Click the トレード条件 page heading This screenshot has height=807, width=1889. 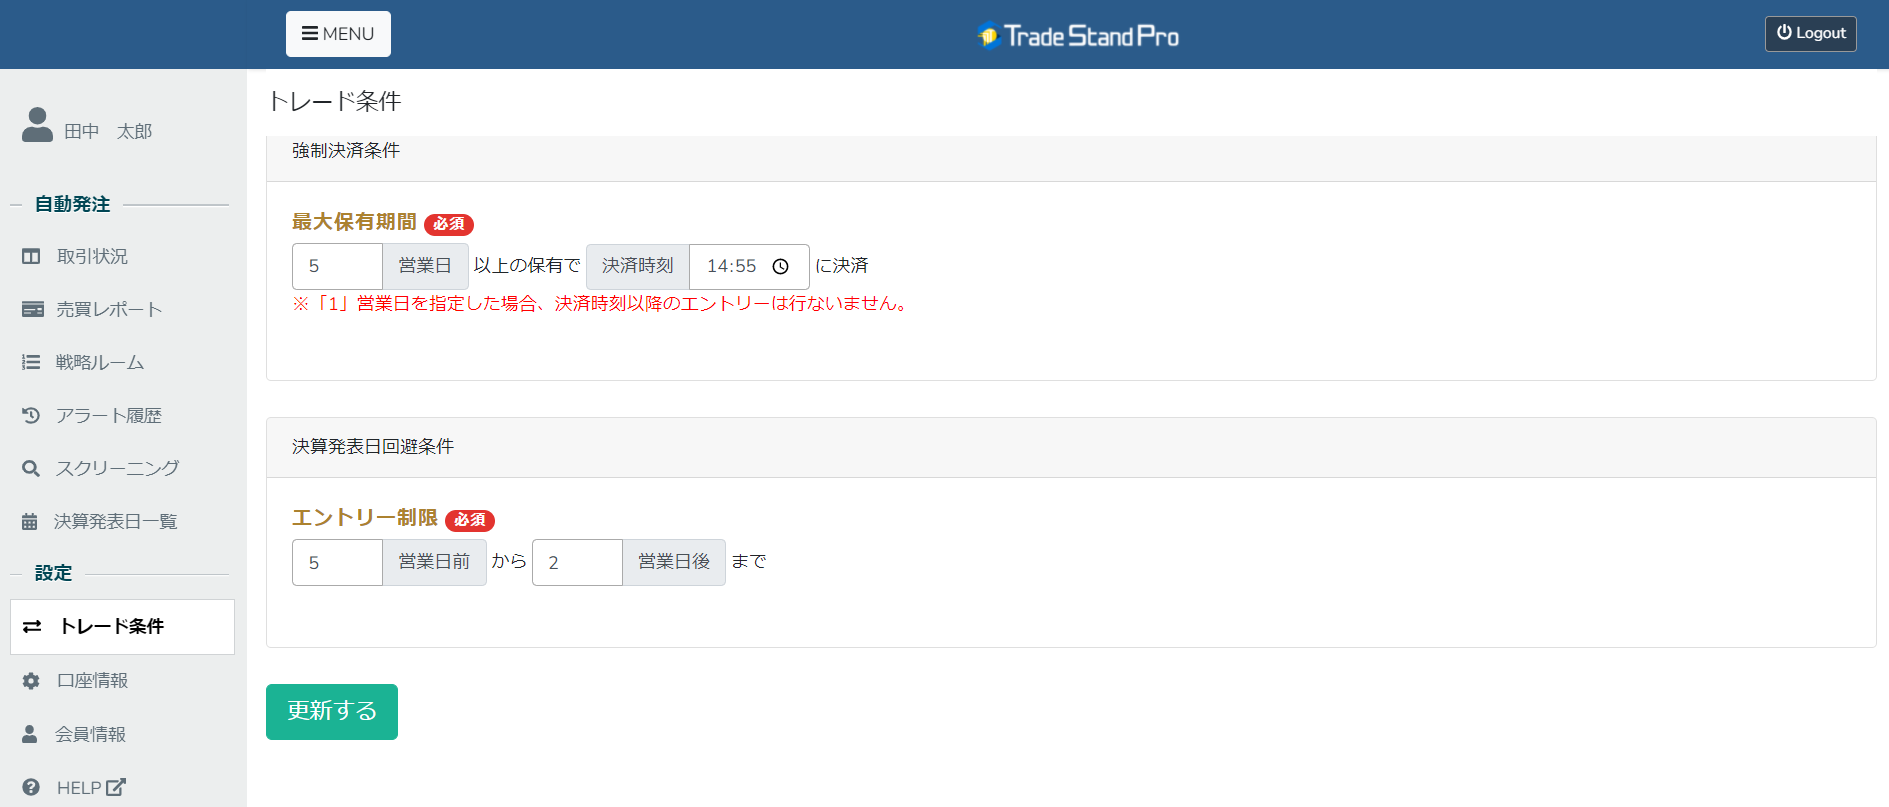tap(335, 101)
